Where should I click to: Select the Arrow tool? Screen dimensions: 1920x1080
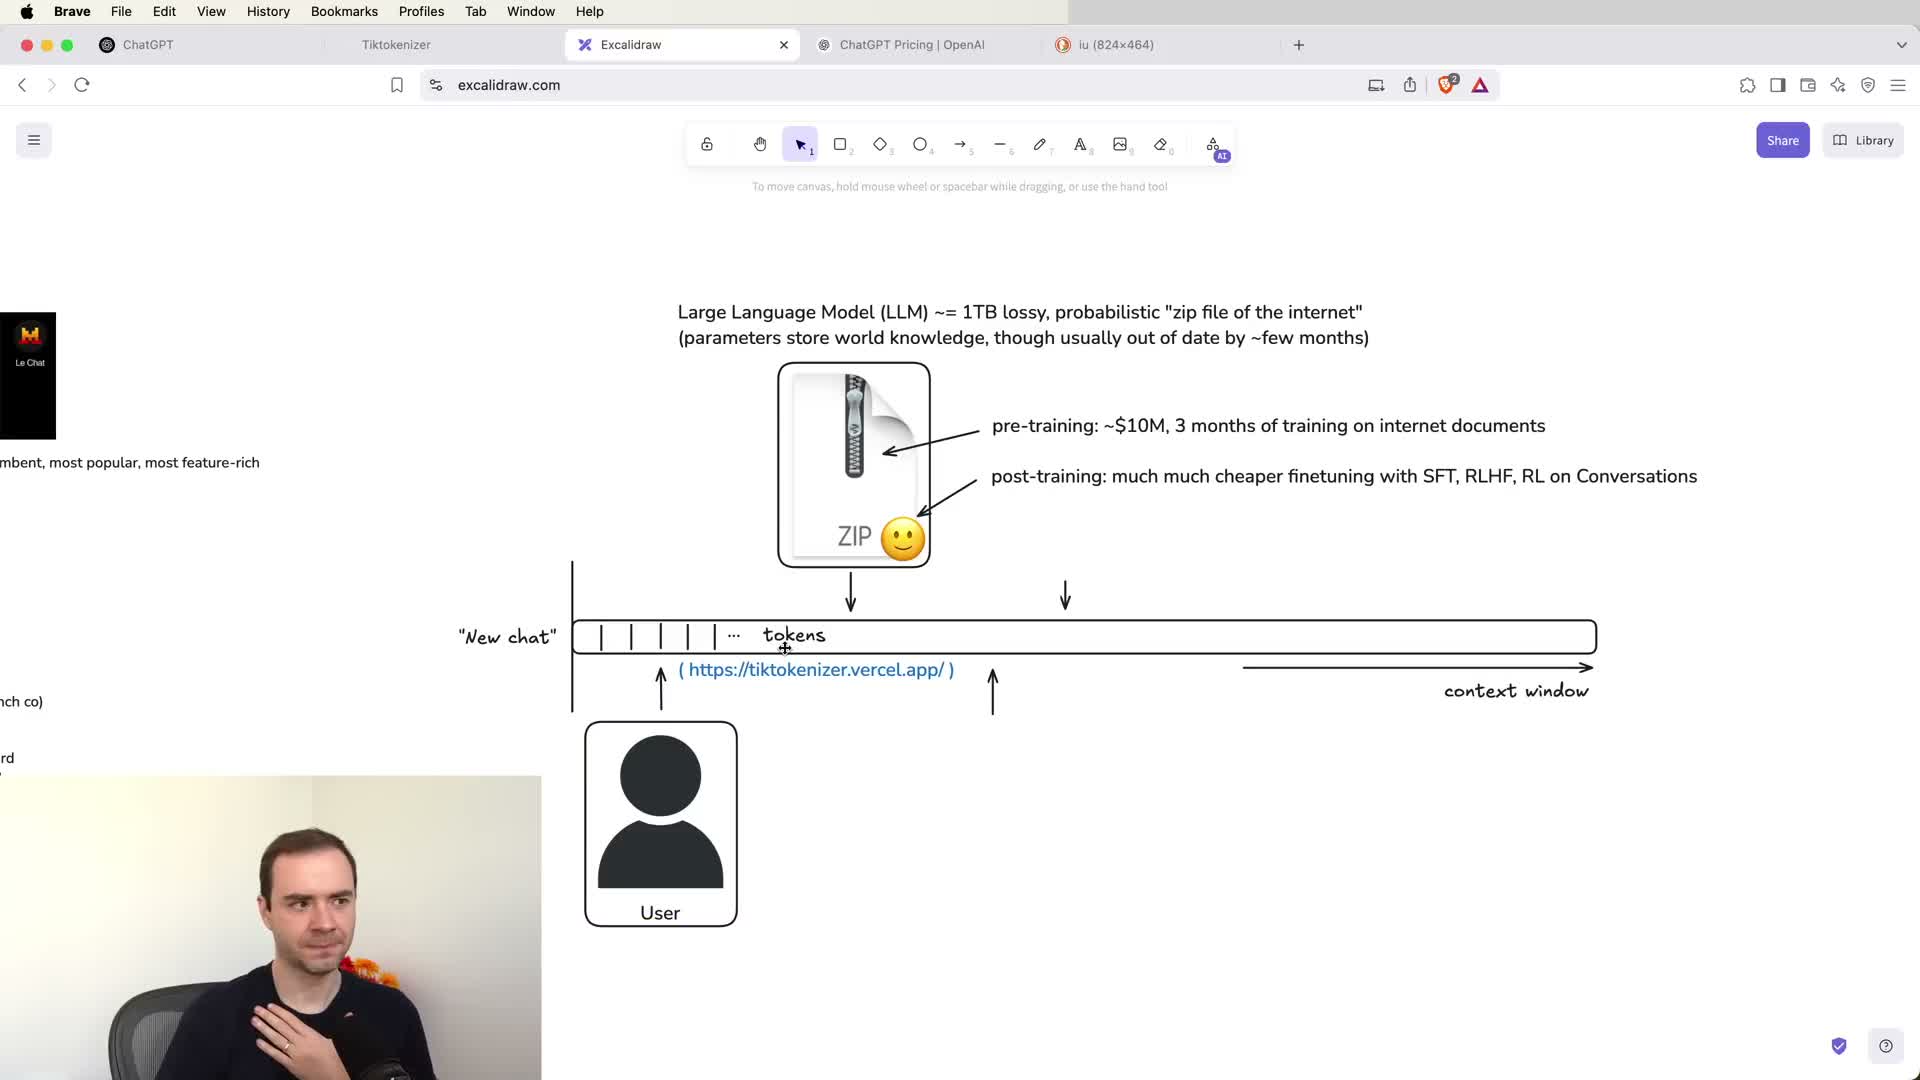960,144
